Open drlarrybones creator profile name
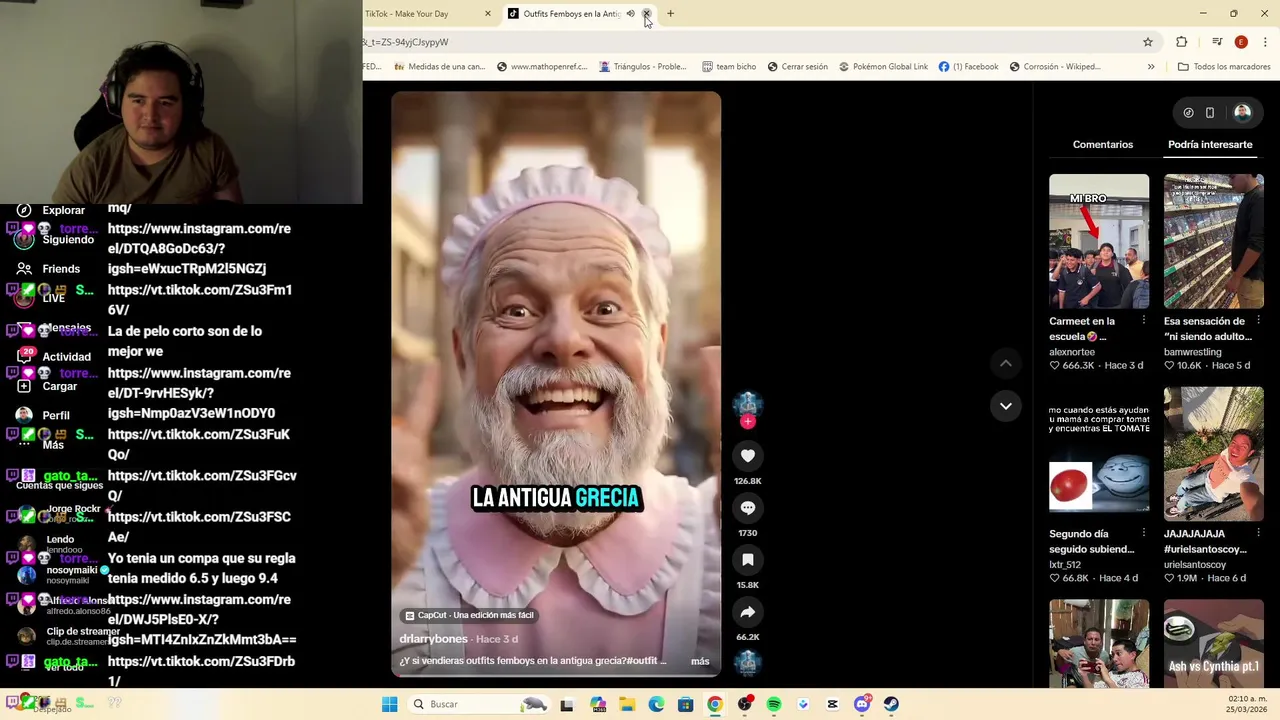Viewport: 1280px width, 720px height. (x=434, y=639)
